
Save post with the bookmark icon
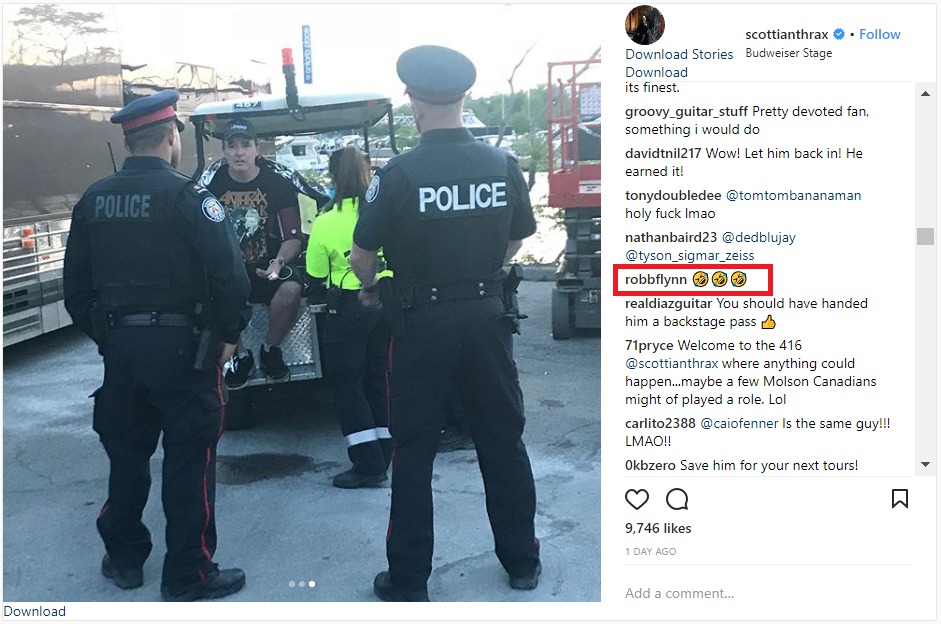pos(900,499)
